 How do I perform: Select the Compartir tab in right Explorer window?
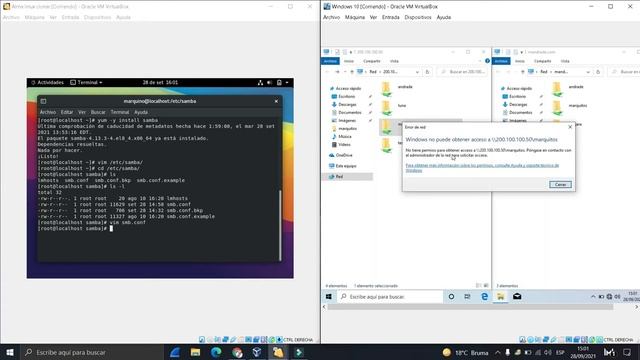click(x=542, y=61)
